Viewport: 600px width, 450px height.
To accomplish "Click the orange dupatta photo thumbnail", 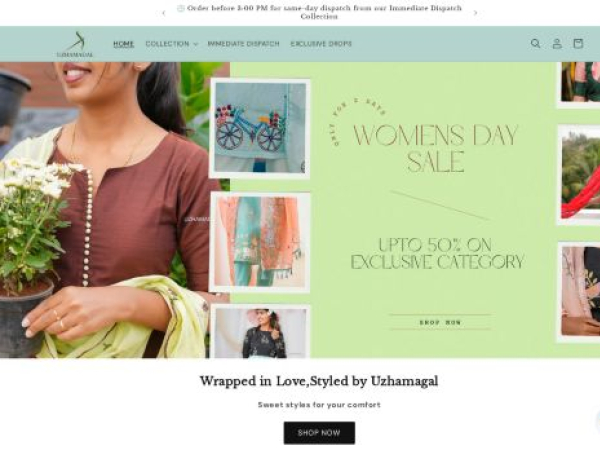I will (x=260, y=242).
